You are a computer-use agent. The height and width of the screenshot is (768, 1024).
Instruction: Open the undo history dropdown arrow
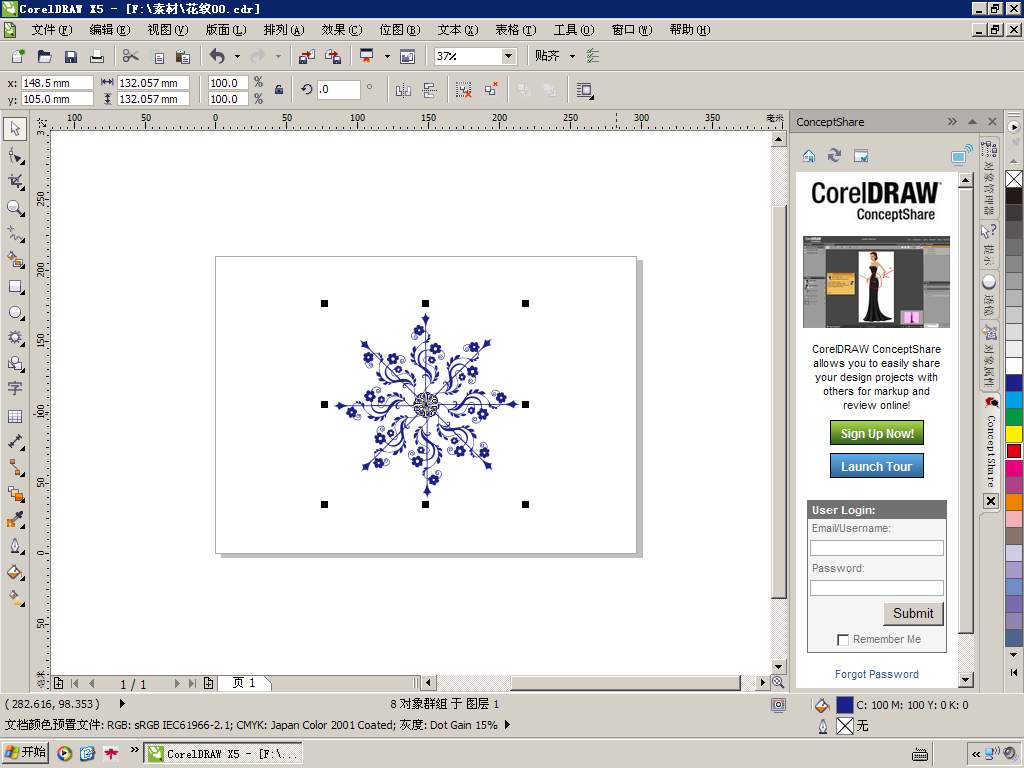coord(237,56)
